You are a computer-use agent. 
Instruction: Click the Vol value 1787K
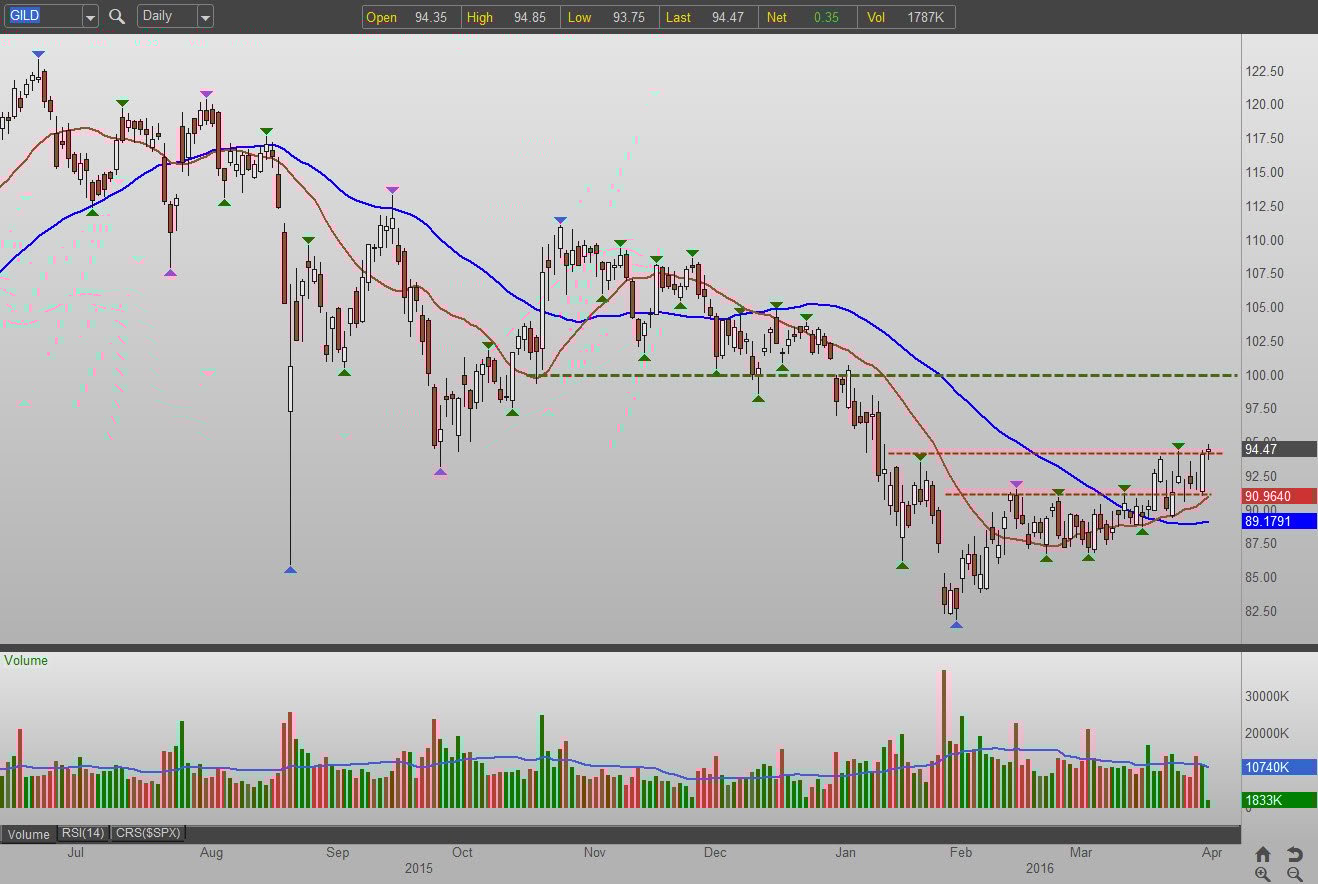click(927, 17)
